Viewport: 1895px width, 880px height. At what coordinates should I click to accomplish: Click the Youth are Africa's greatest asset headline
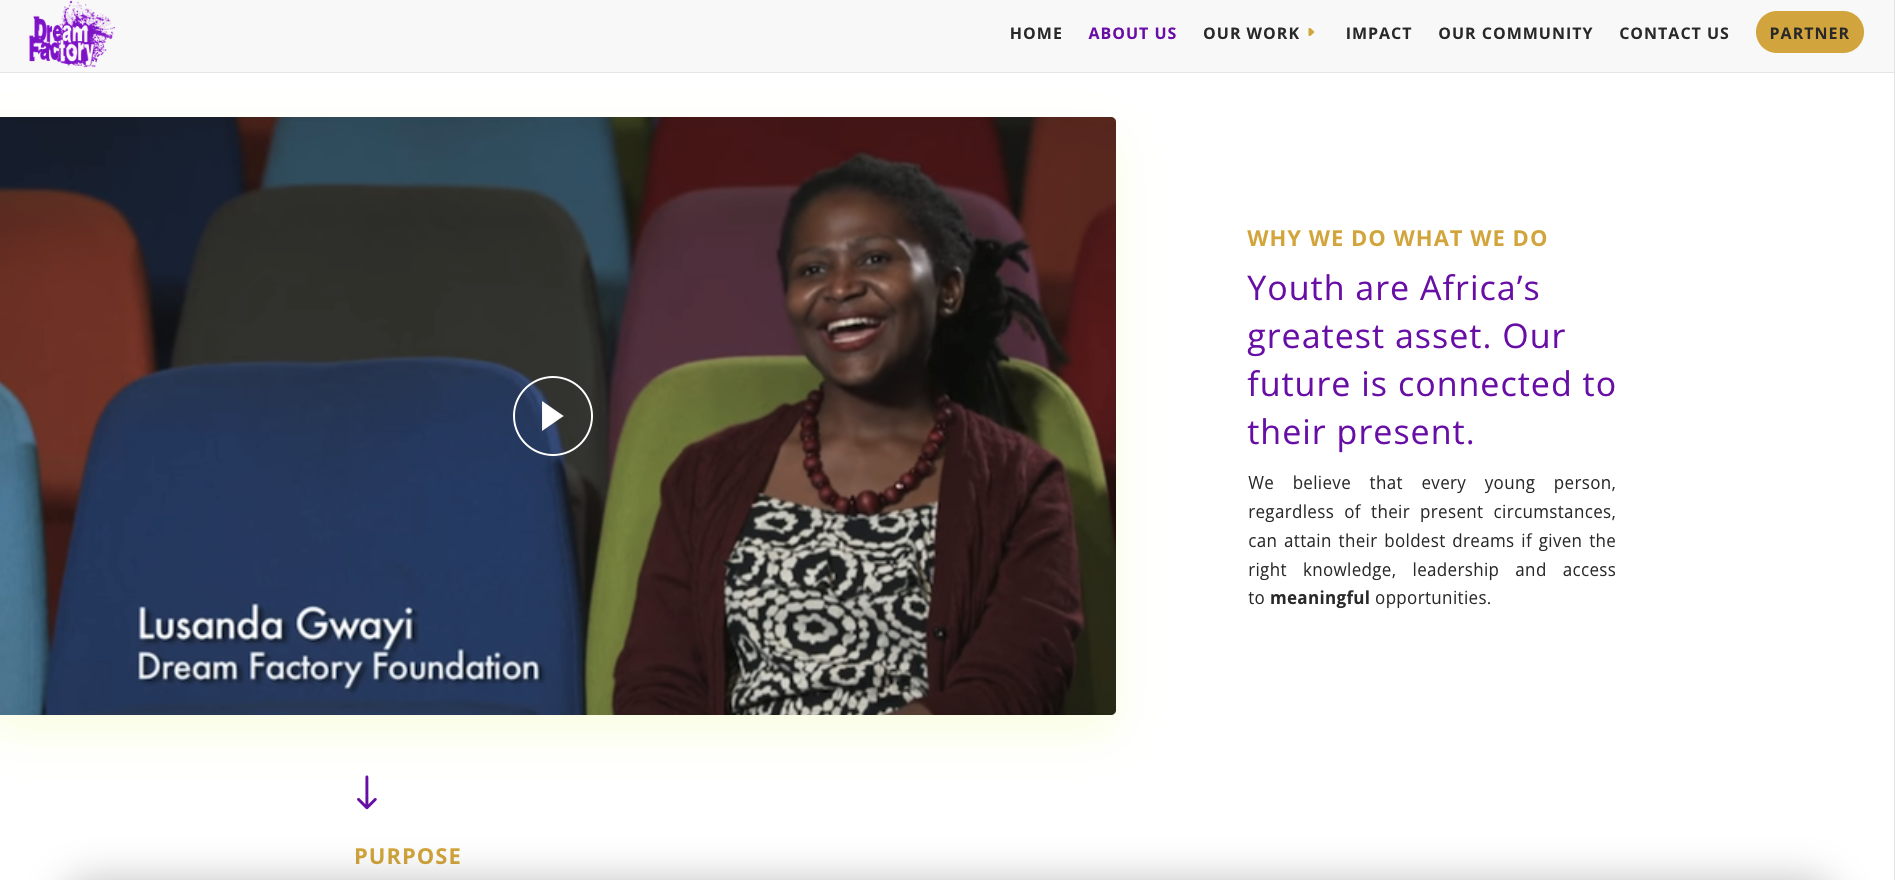[1431, 360]
